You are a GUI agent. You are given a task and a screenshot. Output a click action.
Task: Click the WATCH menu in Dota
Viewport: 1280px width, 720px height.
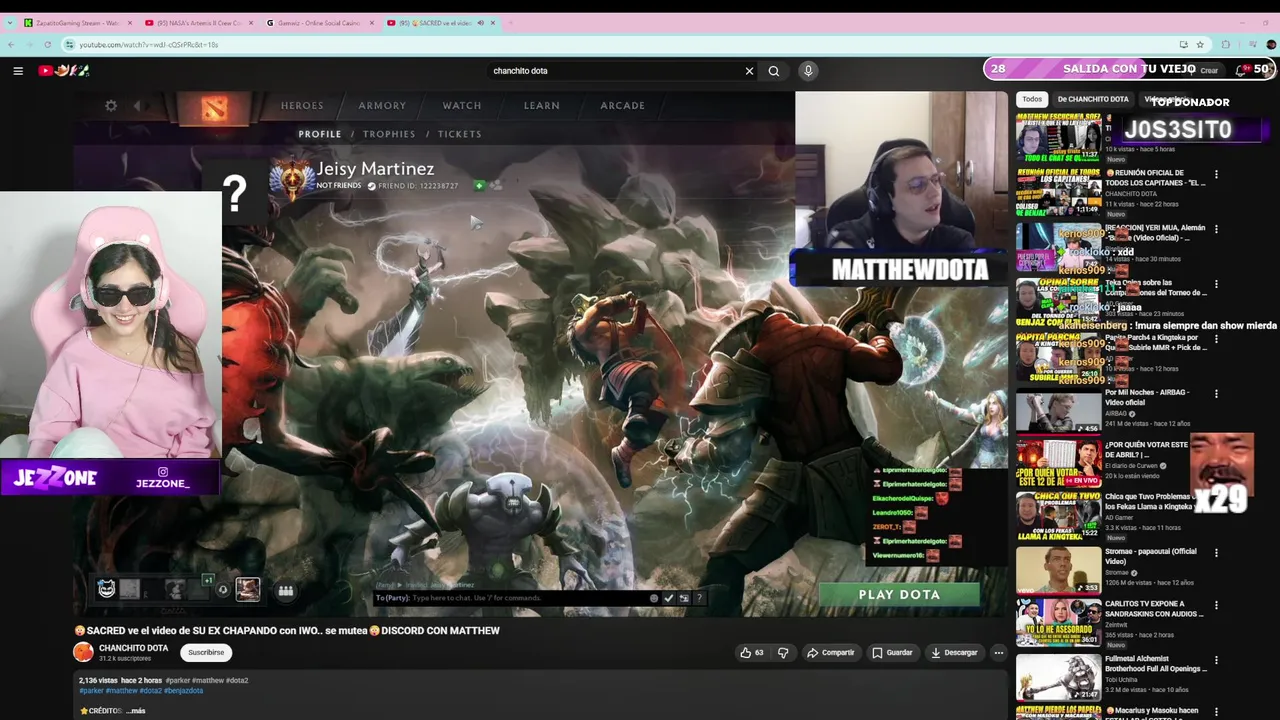tap(462, 105)
